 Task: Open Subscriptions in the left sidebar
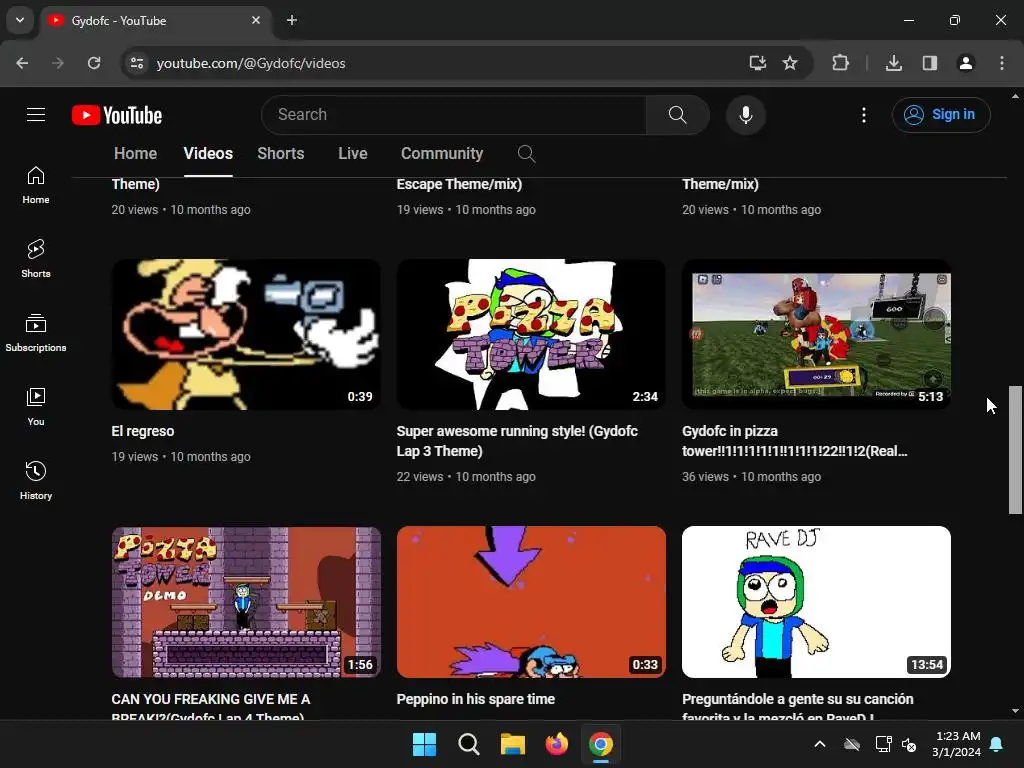(x=36, y=333)
